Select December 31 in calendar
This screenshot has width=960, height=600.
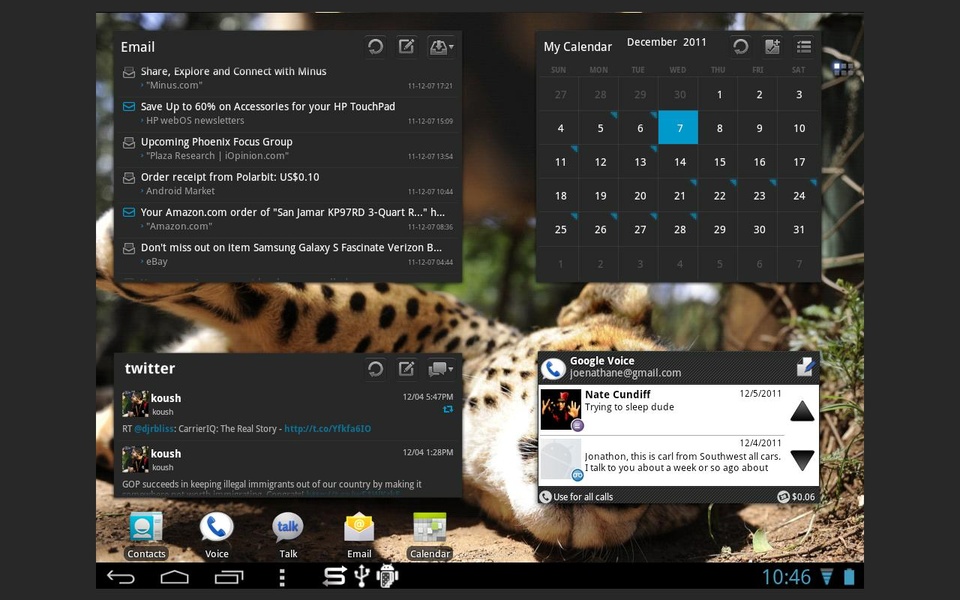pyautogui.click(x=798, y=229)
